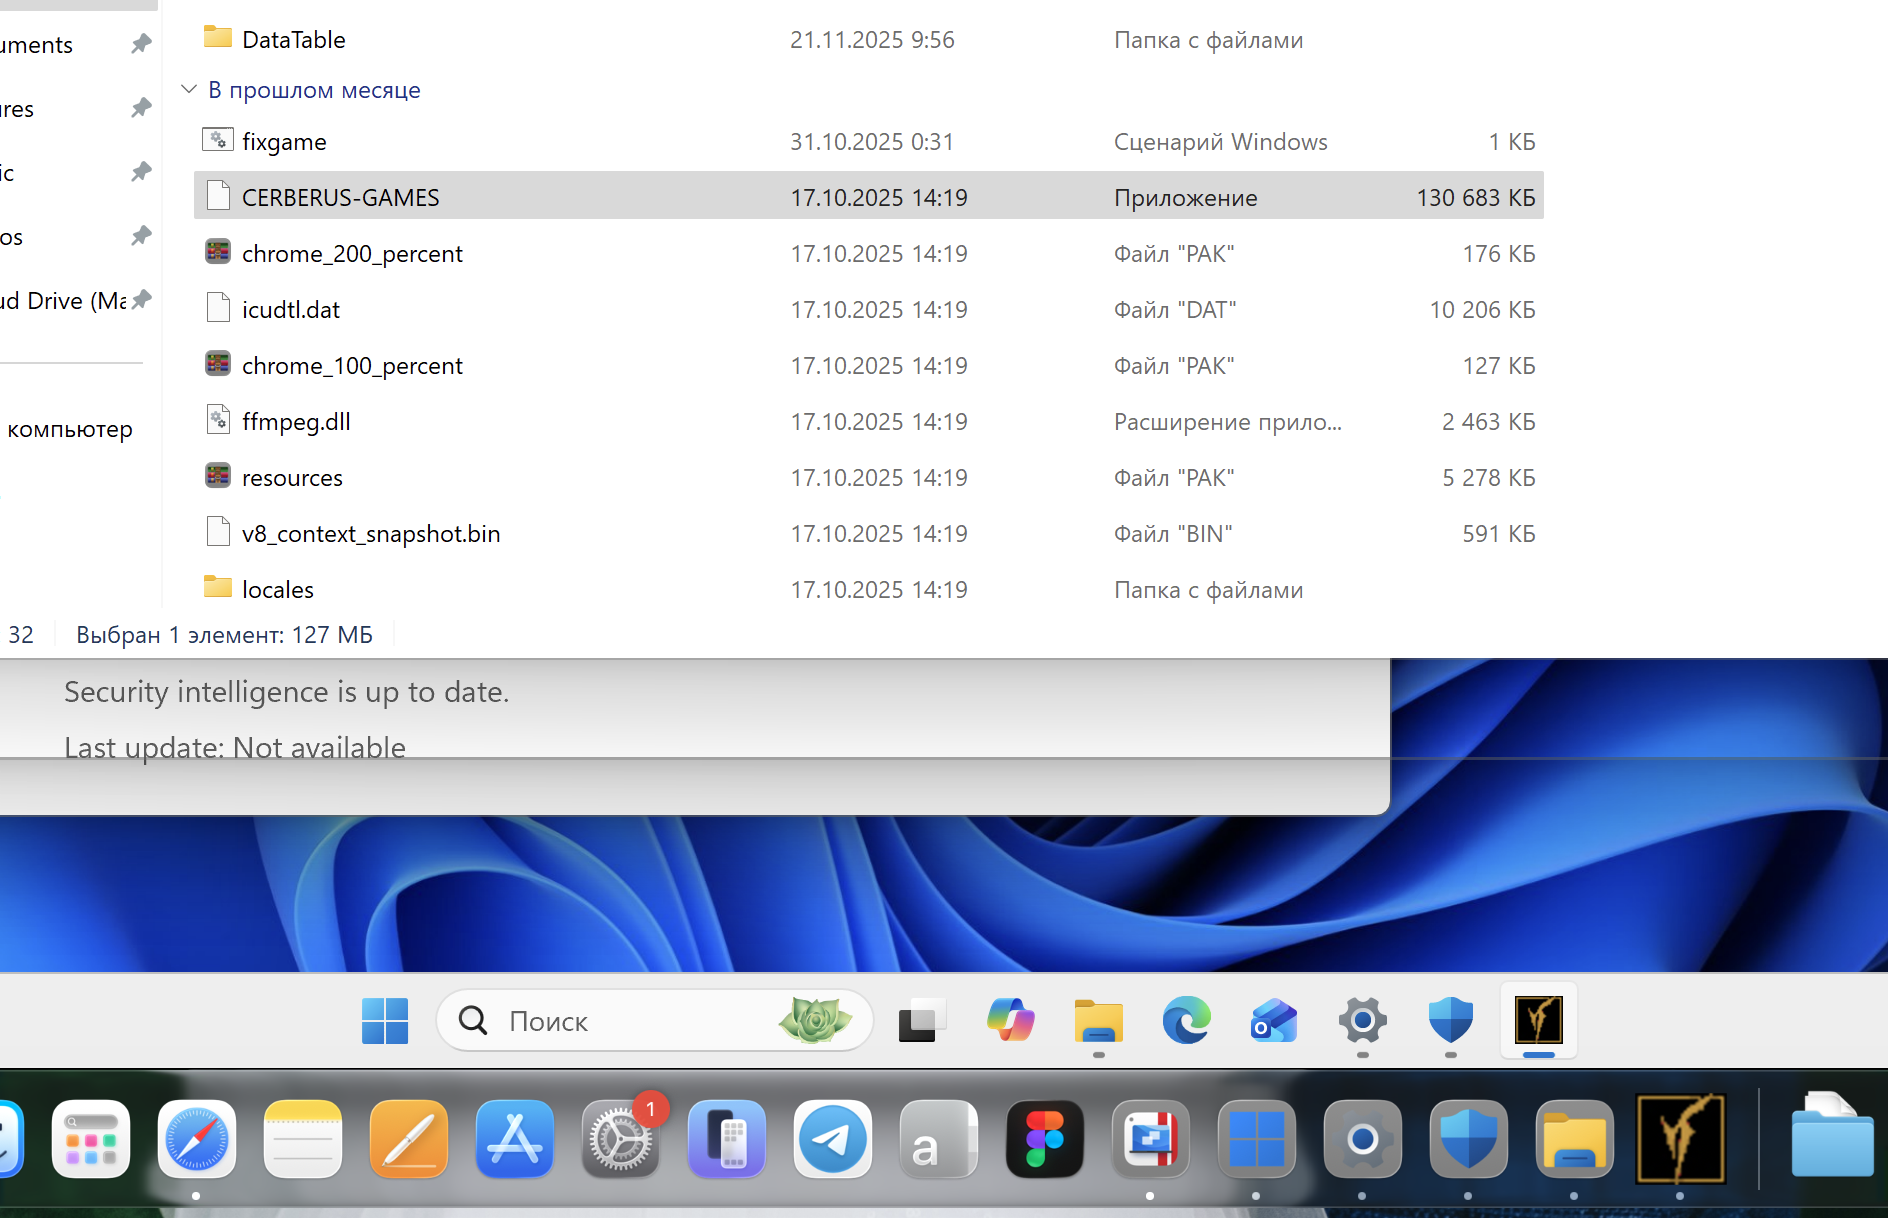Open Telegram from the macOS Dock
The image size is (1888, 1218).
click(832, 1140)
